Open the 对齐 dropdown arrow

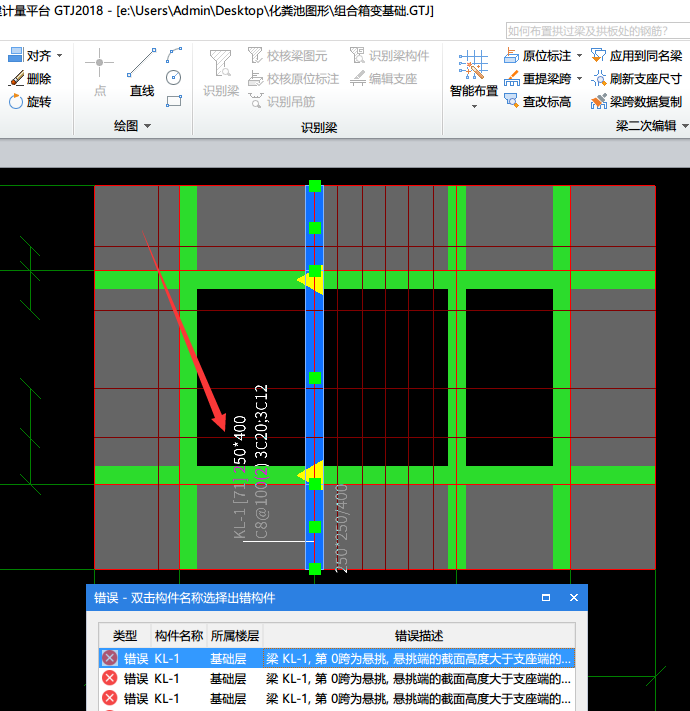point(59,56)
